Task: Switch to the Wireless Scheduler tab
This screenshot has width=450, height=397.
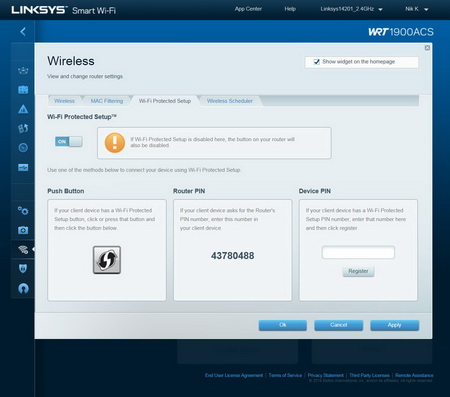Action: tap(230, 101)
